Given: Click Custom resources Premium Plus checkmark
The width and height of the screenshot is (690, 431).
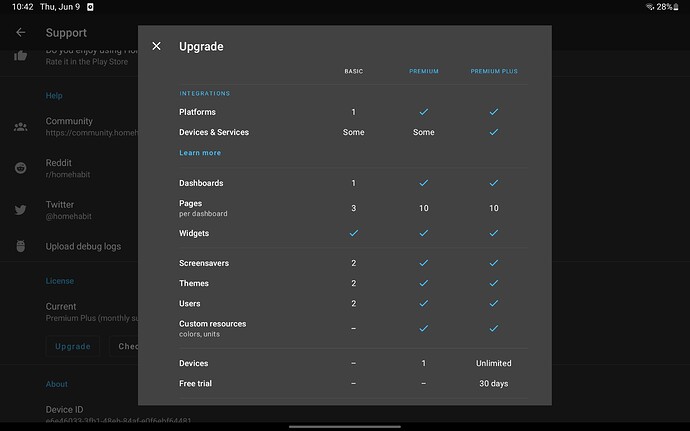Looking at the screenshot, I should point(494,328).
